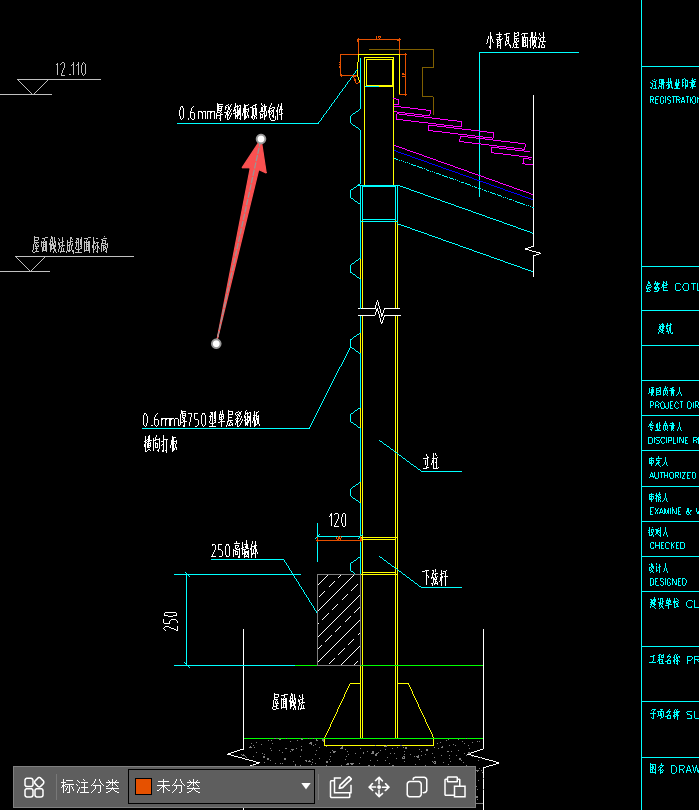Select the move annotation cross-arrow icon
699x810 pixels.
point(379,788)
